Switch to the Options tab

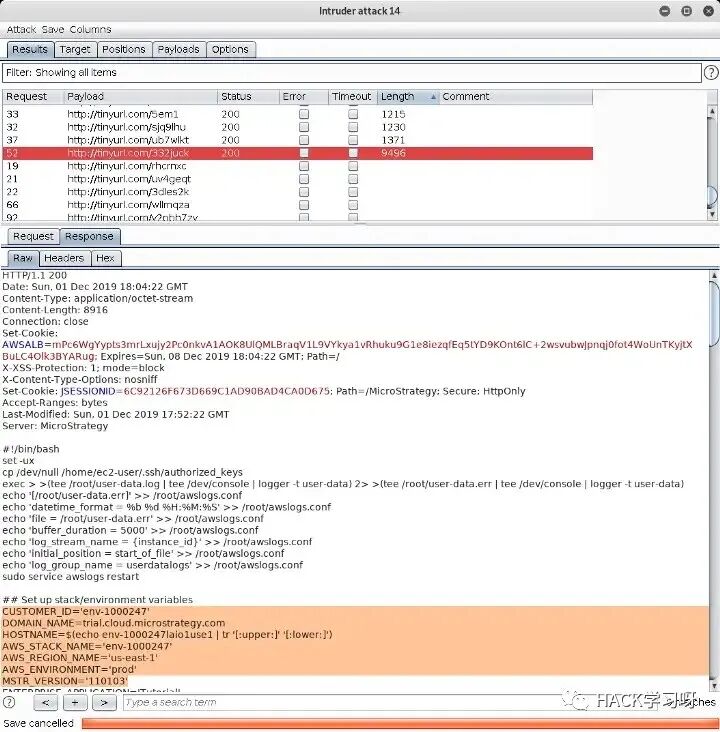[x=230, y=49]
